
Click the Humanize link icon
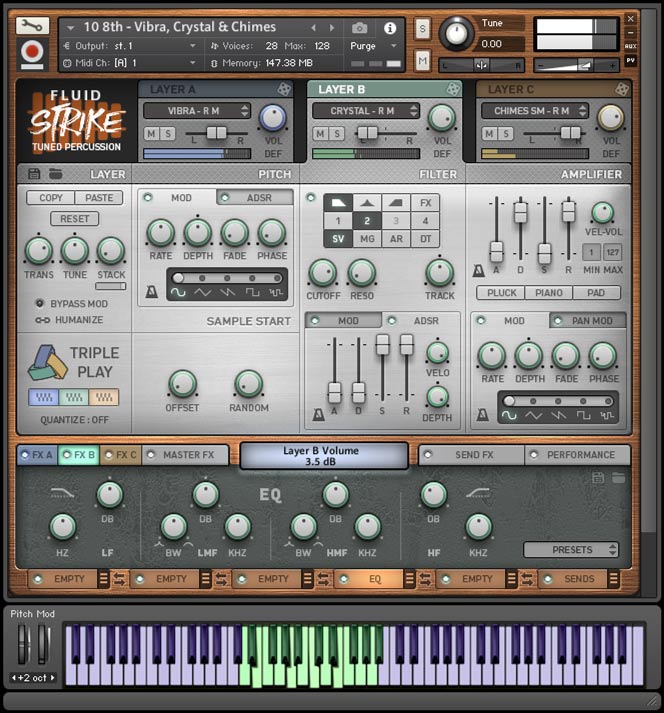[42, 320]
